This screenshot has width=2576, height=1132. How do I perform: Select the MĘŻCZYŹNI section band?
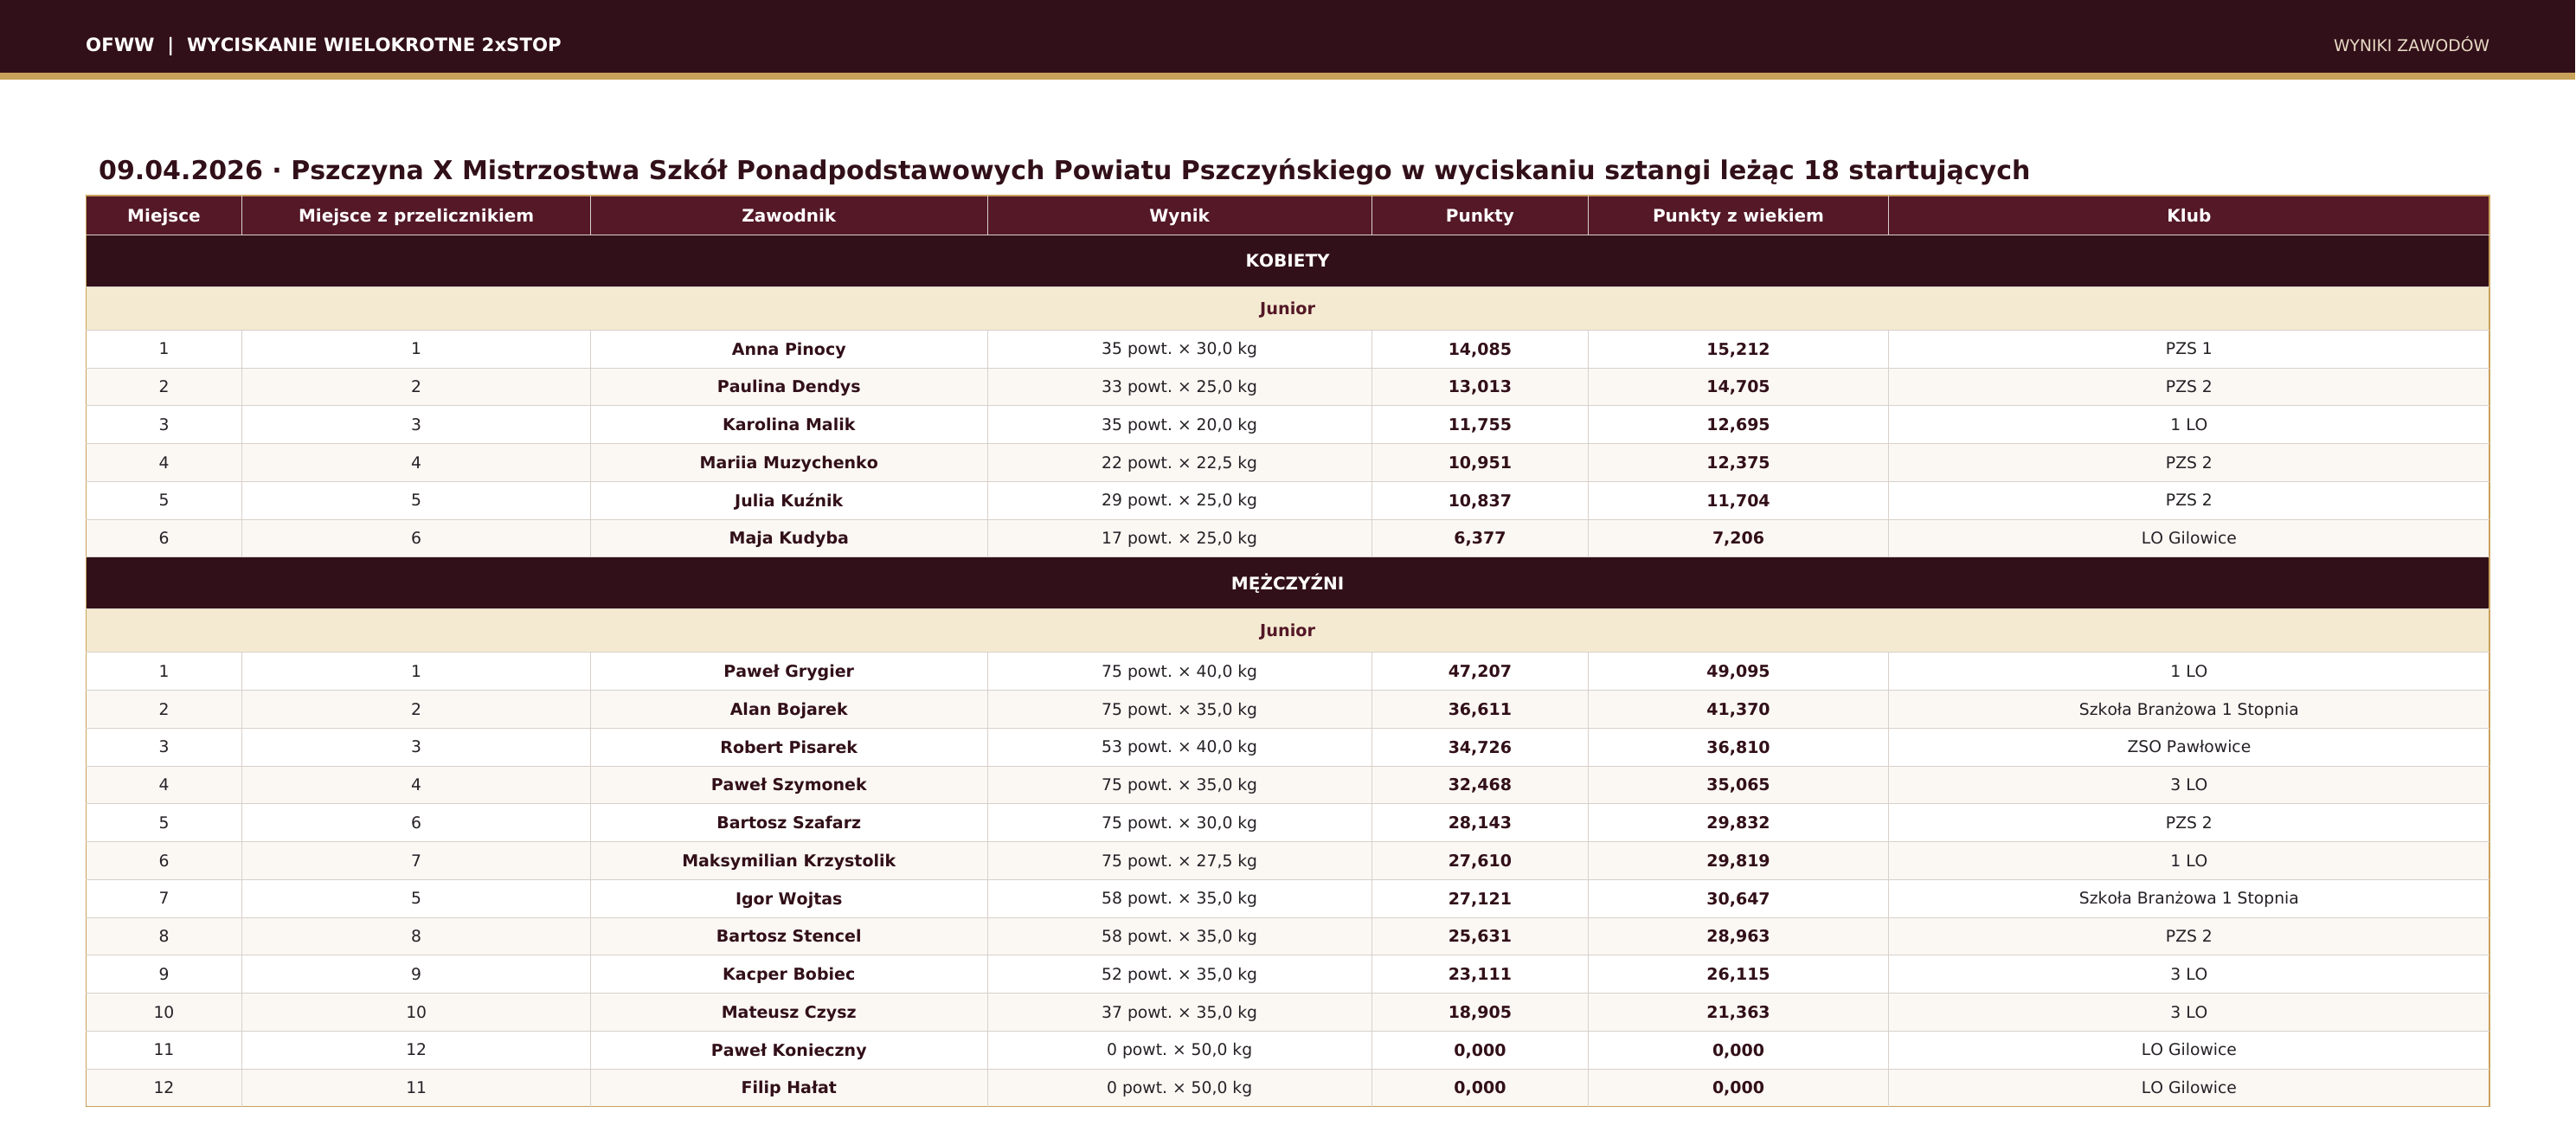pyautogui.click(x=1288, y=583)
